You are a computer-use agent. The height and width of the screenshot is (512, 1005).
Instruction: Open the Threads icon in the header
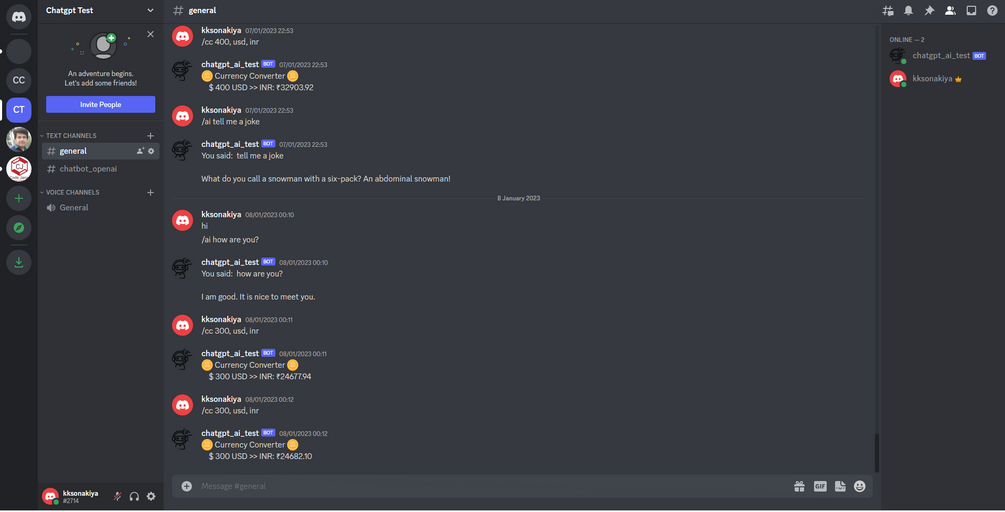(x=888, y=10)
